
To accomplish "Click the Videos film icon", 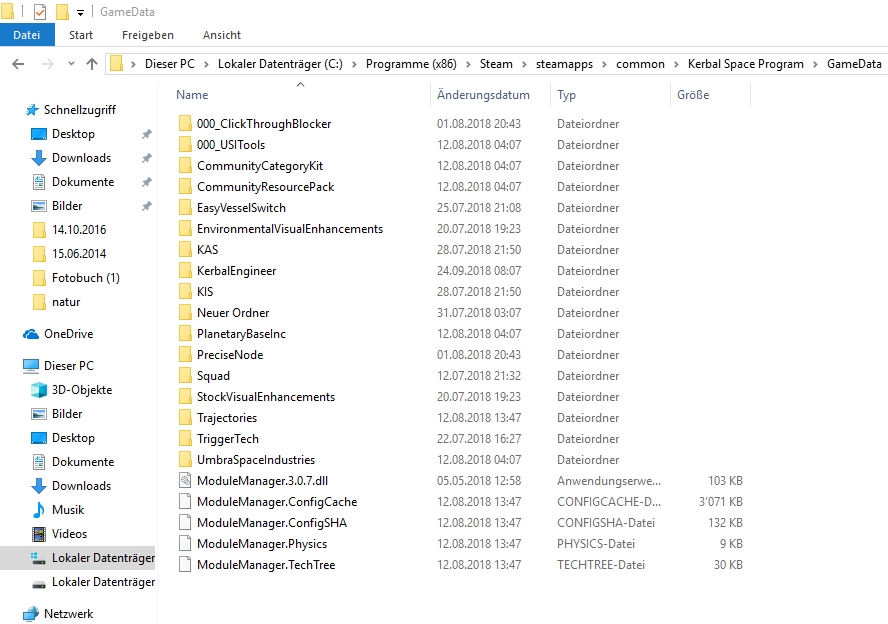I will click(39, 534).
